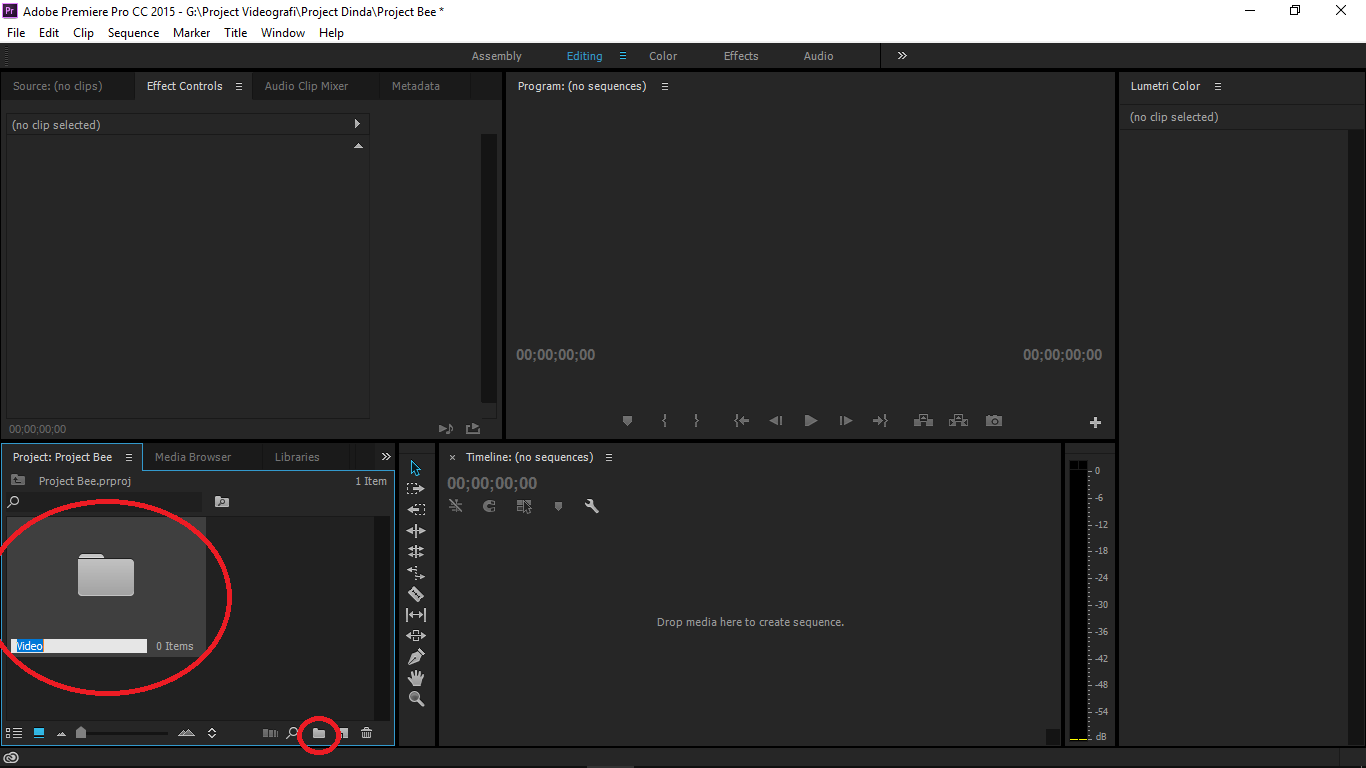Expand arrow beside no clip selected

pyautogui.click(x=357, y=124)
